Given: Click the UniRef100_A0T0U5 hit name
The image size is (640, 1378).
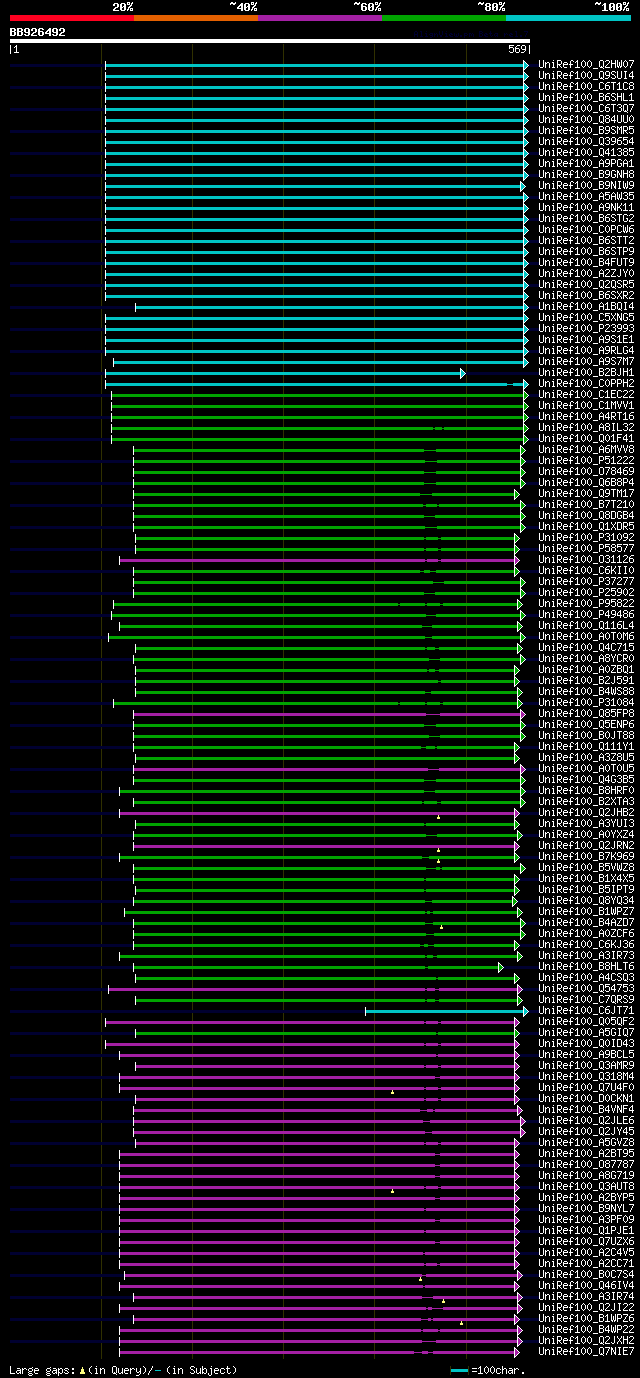Looking at the screenshot, I should (x=586, y=769).
